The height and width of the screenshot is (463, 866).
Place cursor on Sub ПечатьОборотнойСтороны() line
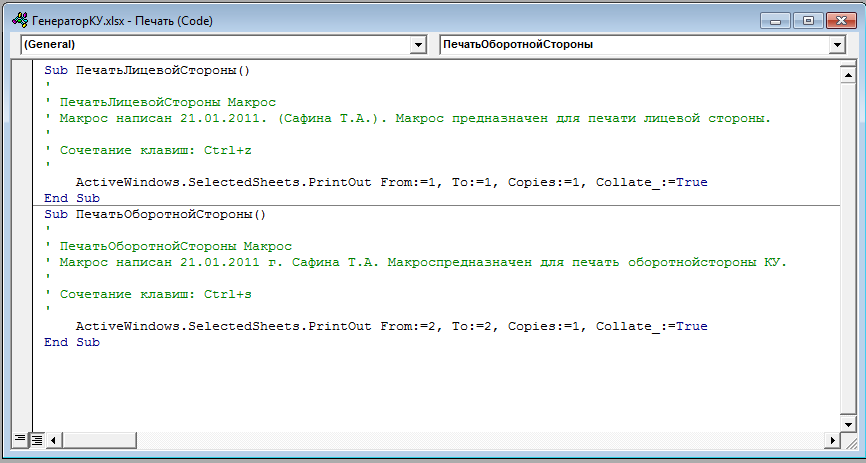[x=155, y=214]
